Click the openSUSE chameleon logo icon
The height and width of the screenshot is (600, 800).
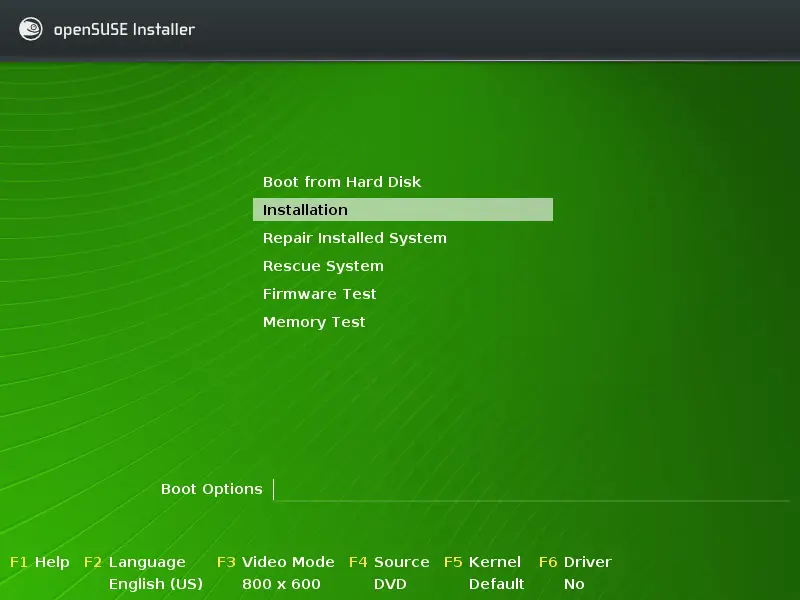tap(29, 29)
